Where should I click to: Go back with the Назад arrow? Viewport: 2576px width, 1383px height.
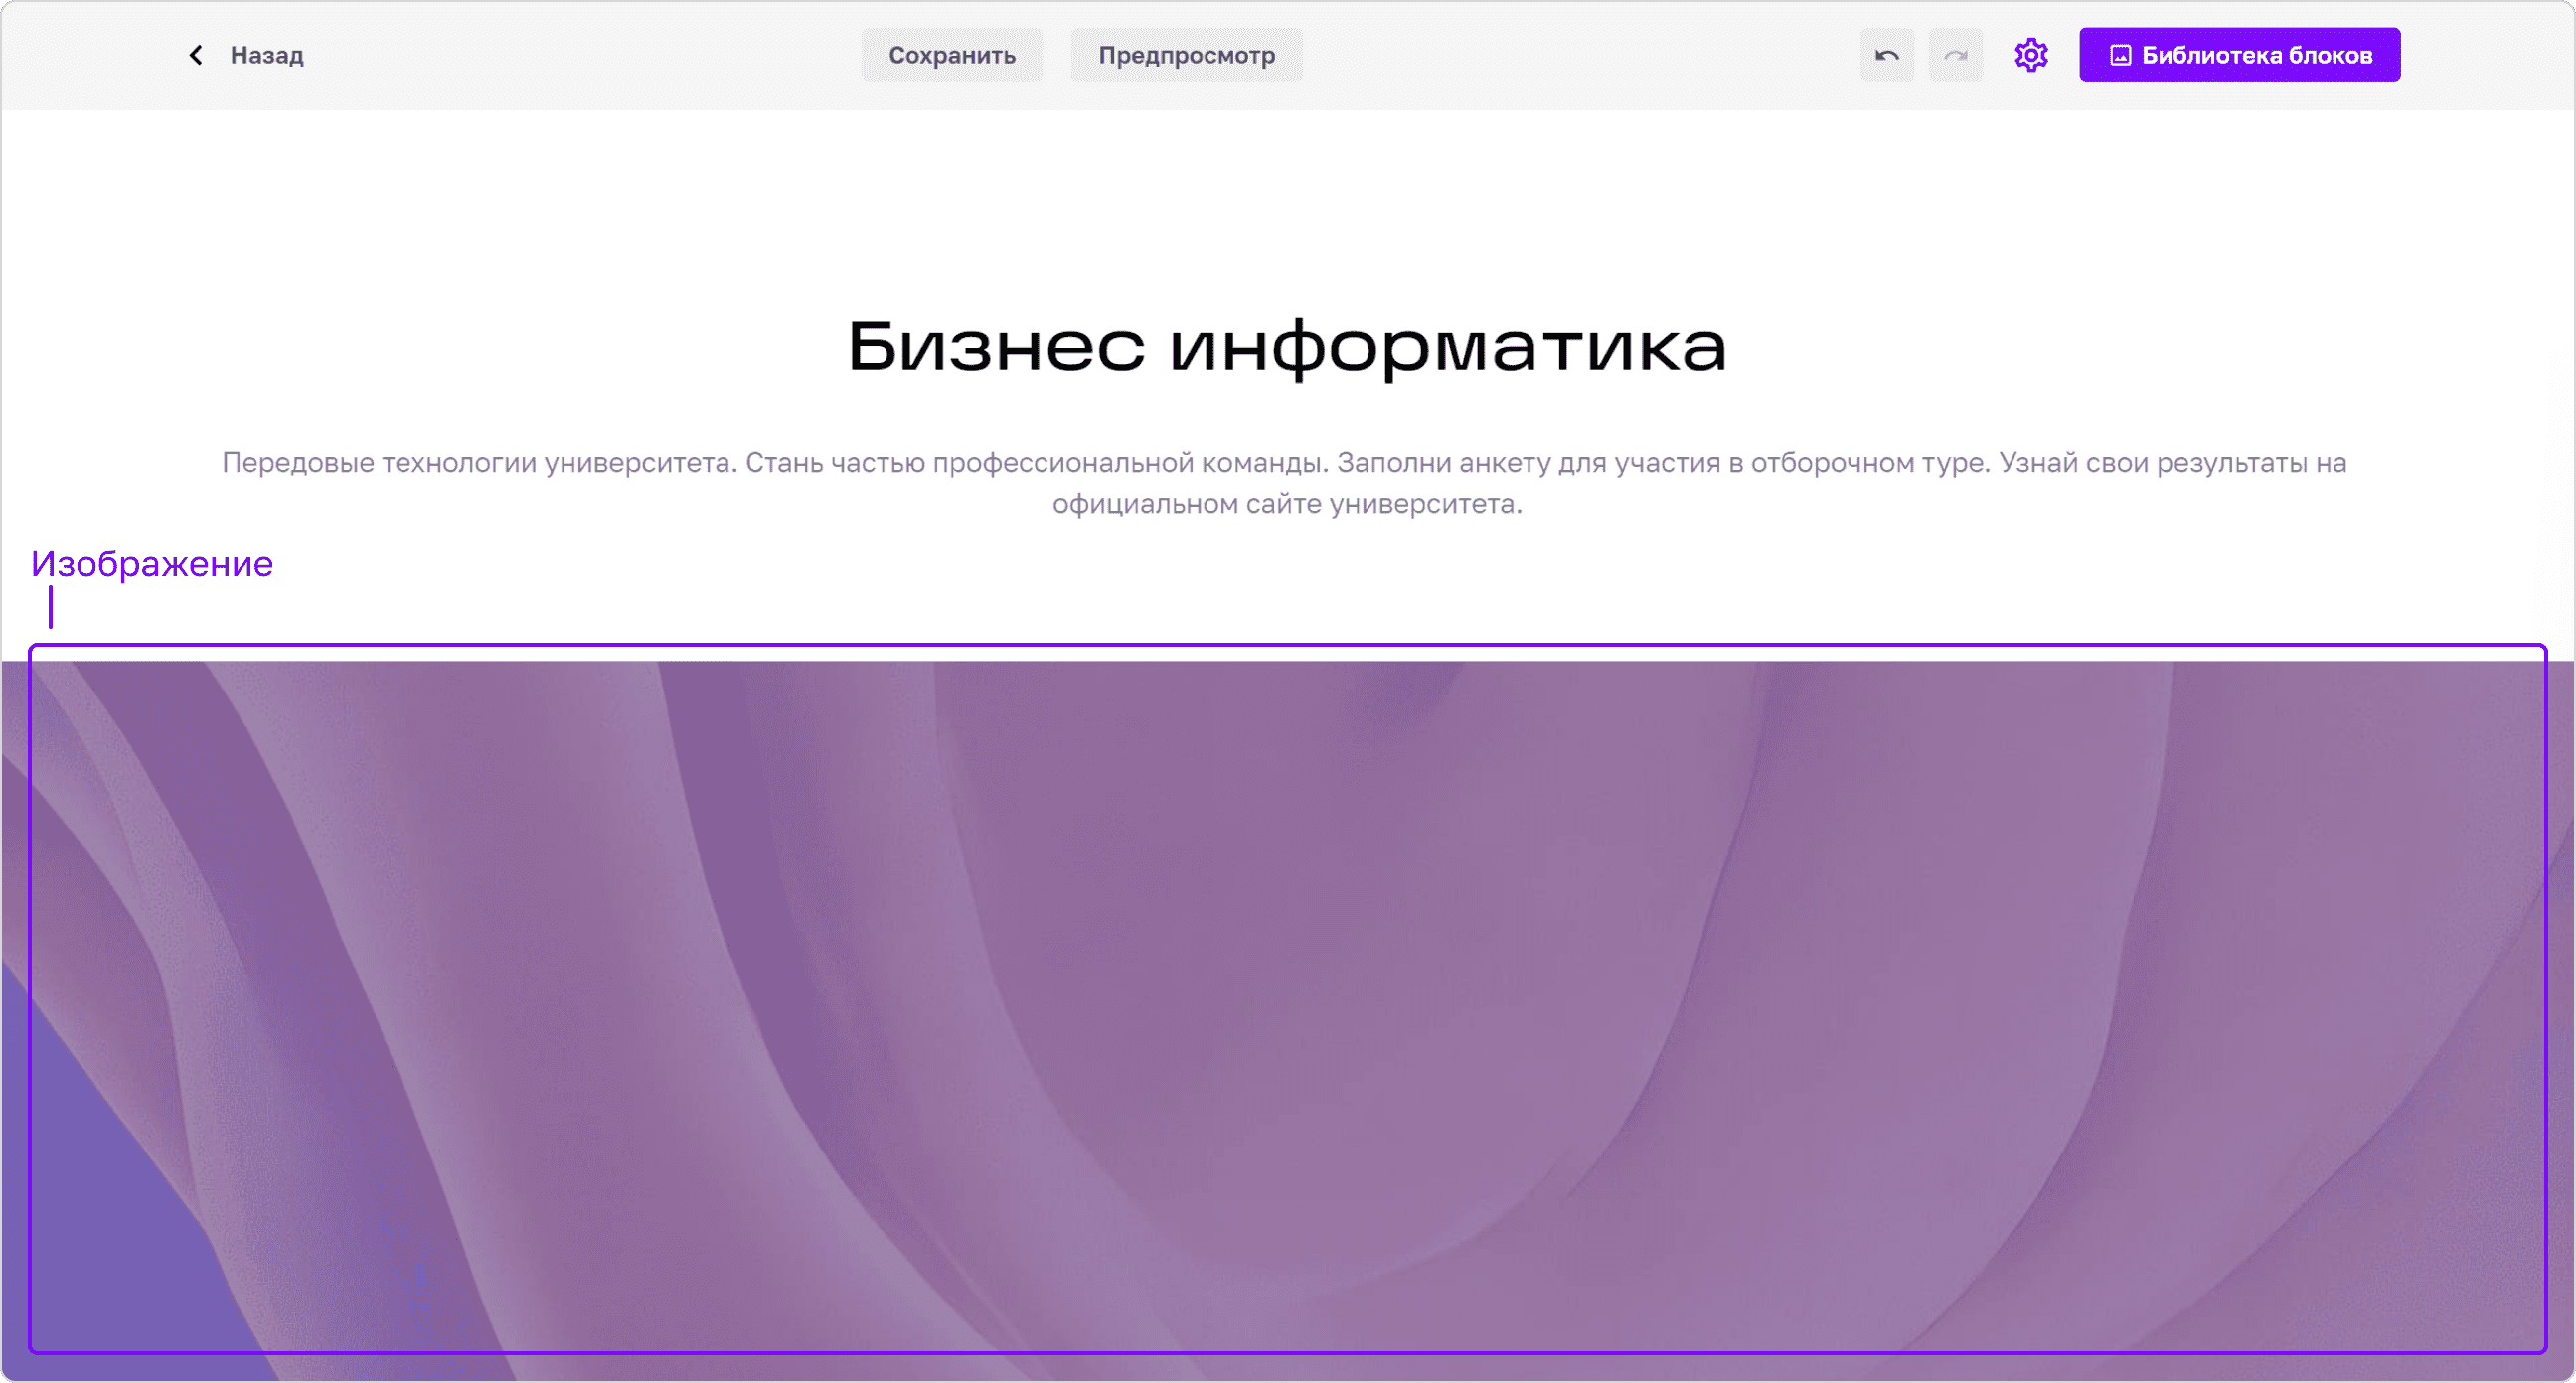(x=196, y=55)
